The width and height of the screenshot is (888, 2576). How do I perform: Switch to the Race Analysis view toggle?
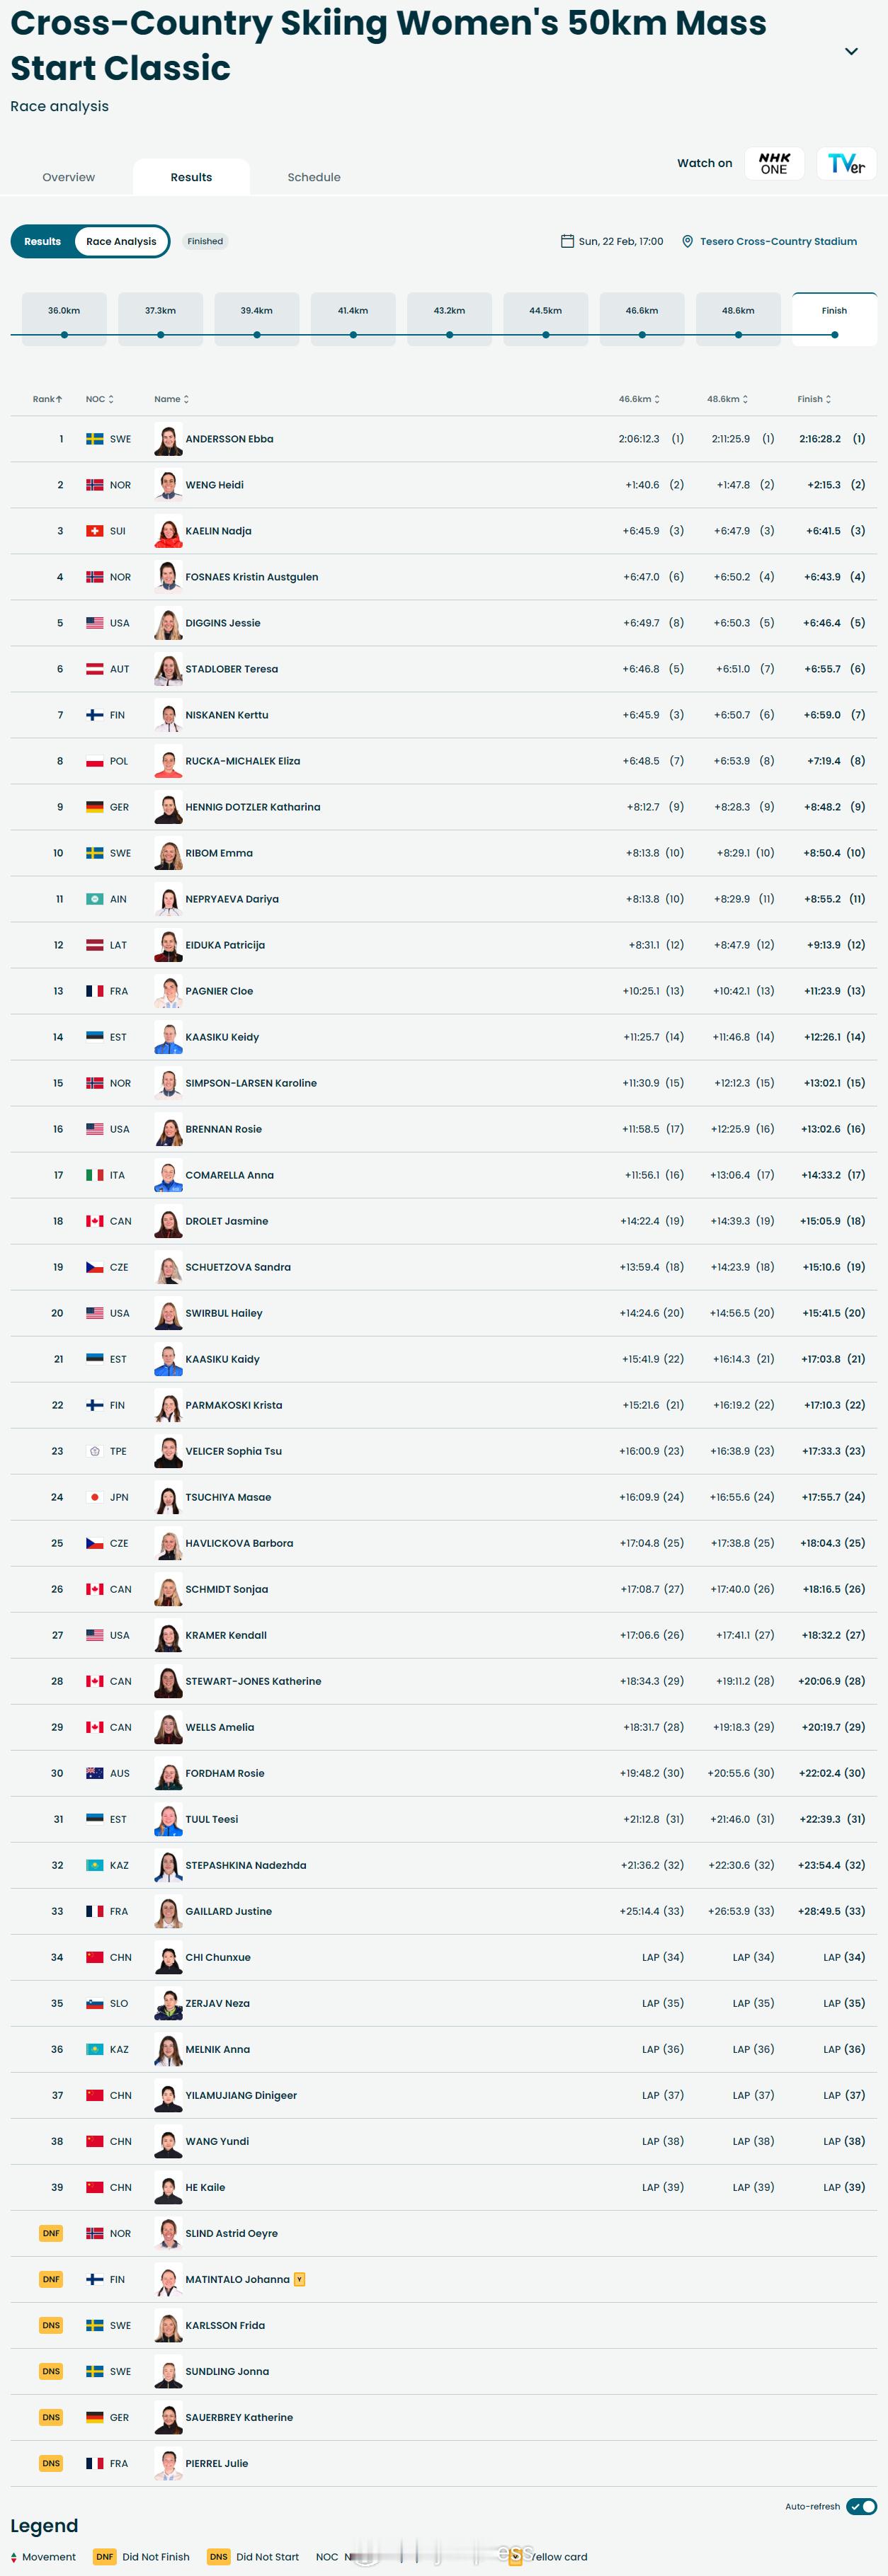(121, 241)
